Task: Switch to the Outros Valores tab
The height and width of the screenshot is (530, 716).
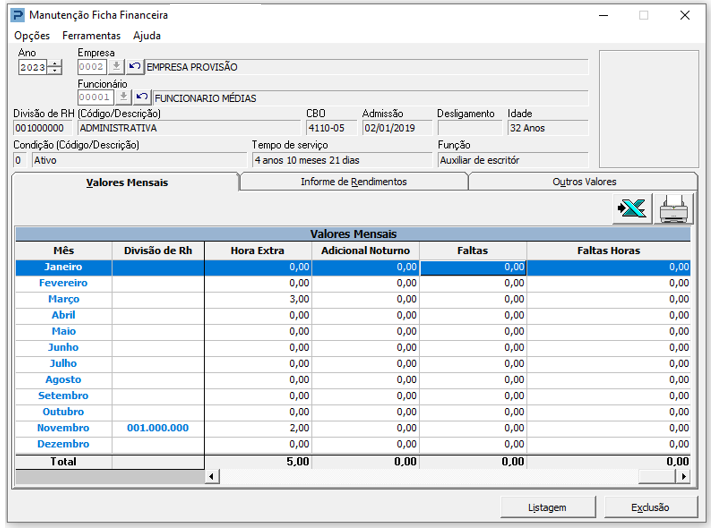Action: click(x=584, y=182)
